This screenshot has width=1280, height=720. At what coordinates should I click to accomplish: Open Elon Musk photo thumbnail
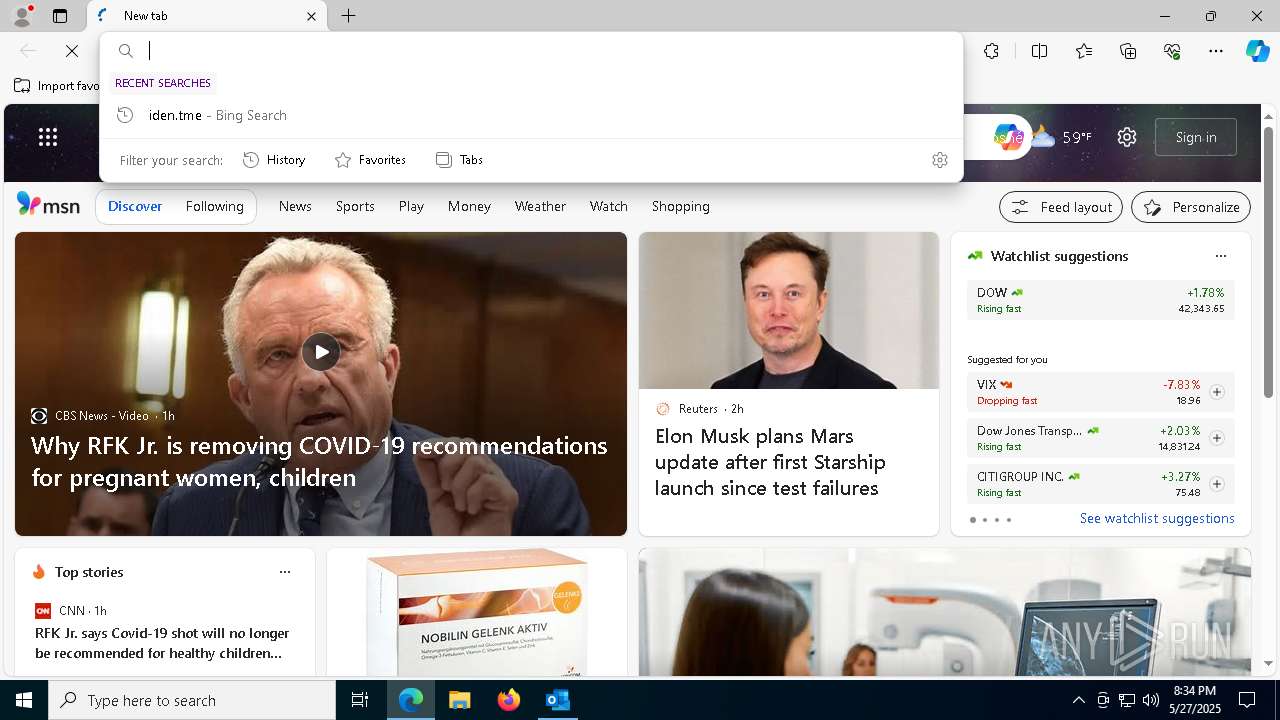click(x=789, y=311)
